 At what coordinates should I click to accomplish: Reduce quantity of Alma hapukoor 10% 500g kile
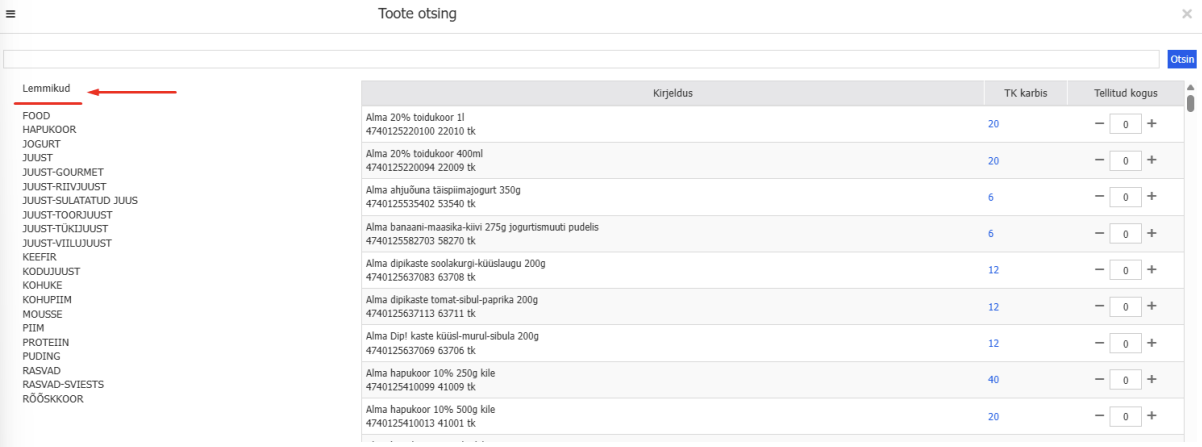point(1100,416)
